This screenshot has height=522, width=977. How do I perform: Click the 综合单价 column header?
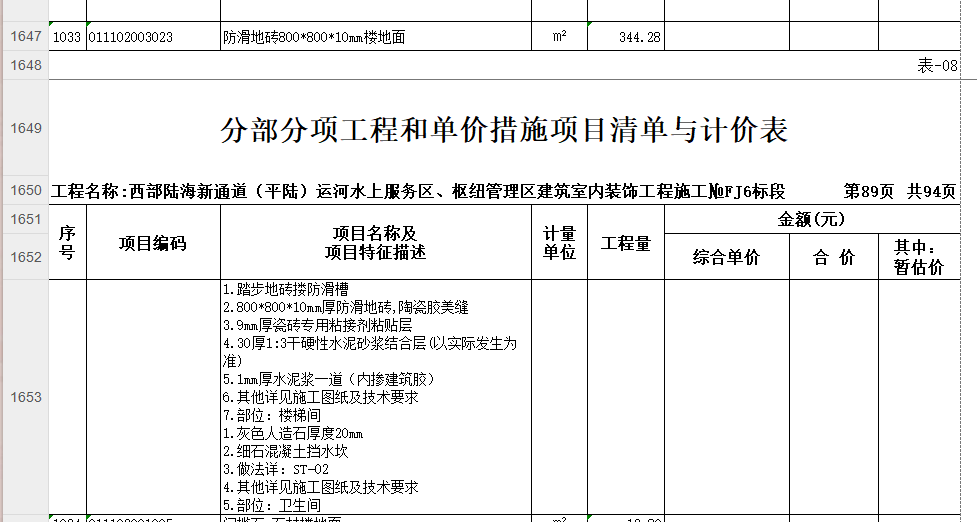click(727, 257)
